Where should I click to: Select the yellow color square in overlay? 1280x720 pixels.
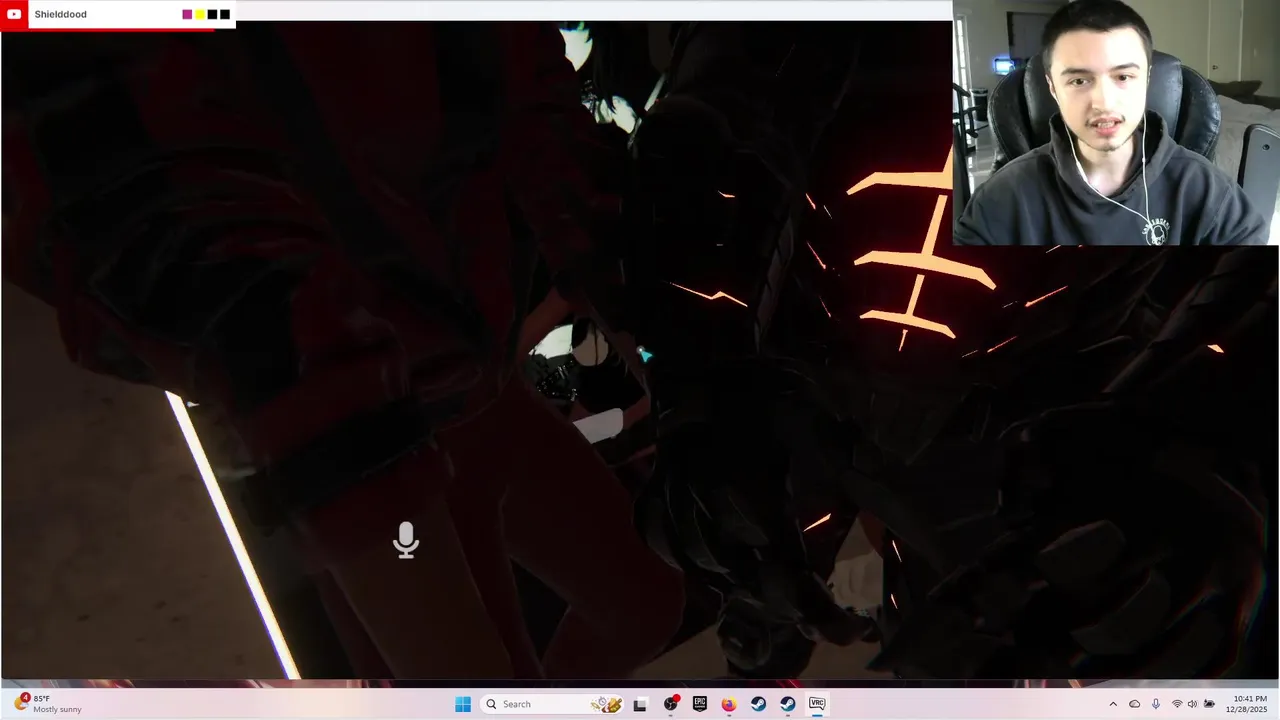click(200, 14)
